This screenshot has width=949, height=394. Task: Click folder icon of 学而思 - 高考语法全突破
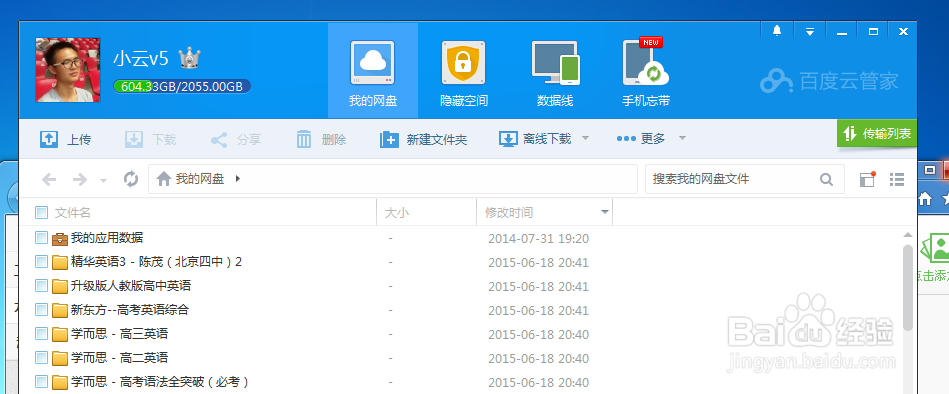(x=59, y=383)
